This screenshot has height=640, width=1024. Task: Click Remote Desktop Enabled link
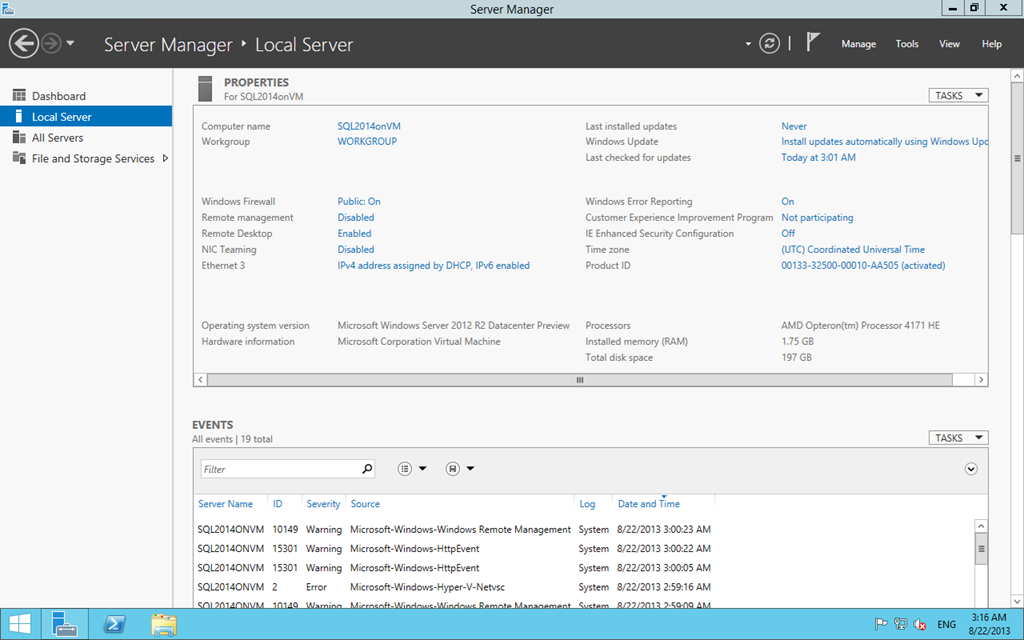coord(355,233)
